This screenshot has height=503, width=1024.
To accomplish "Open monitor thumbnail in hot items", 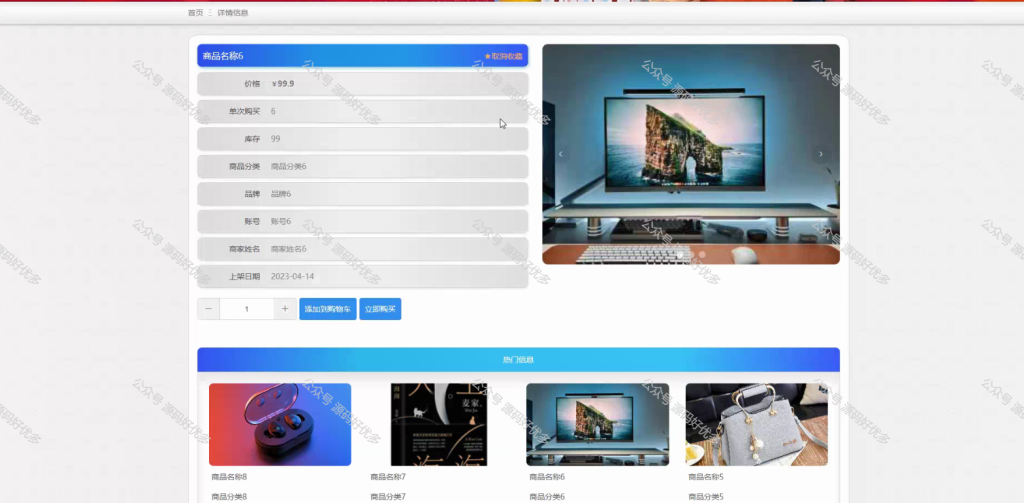I will click(598, 425).
